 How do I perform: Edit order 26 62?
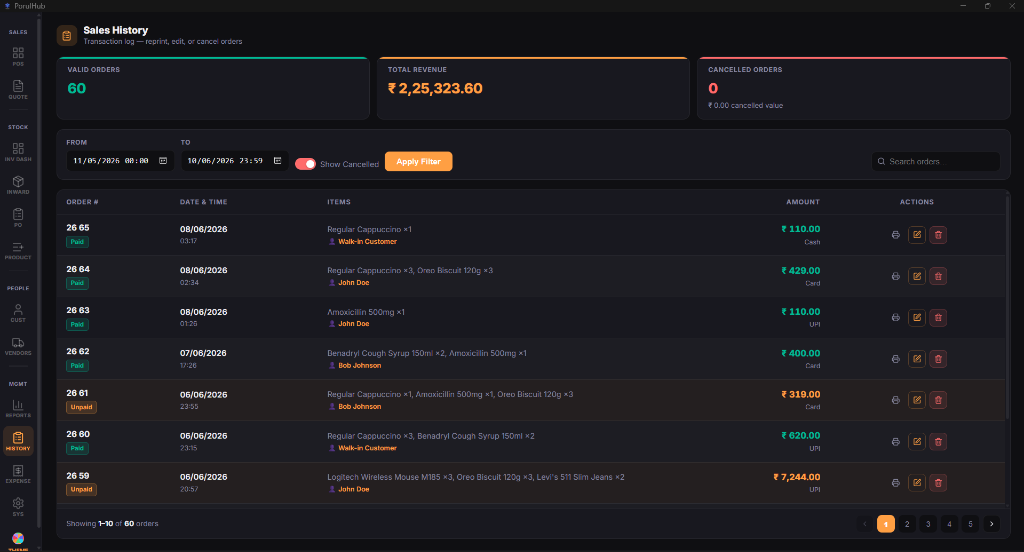pyautogui.click(x=917, y=359)
